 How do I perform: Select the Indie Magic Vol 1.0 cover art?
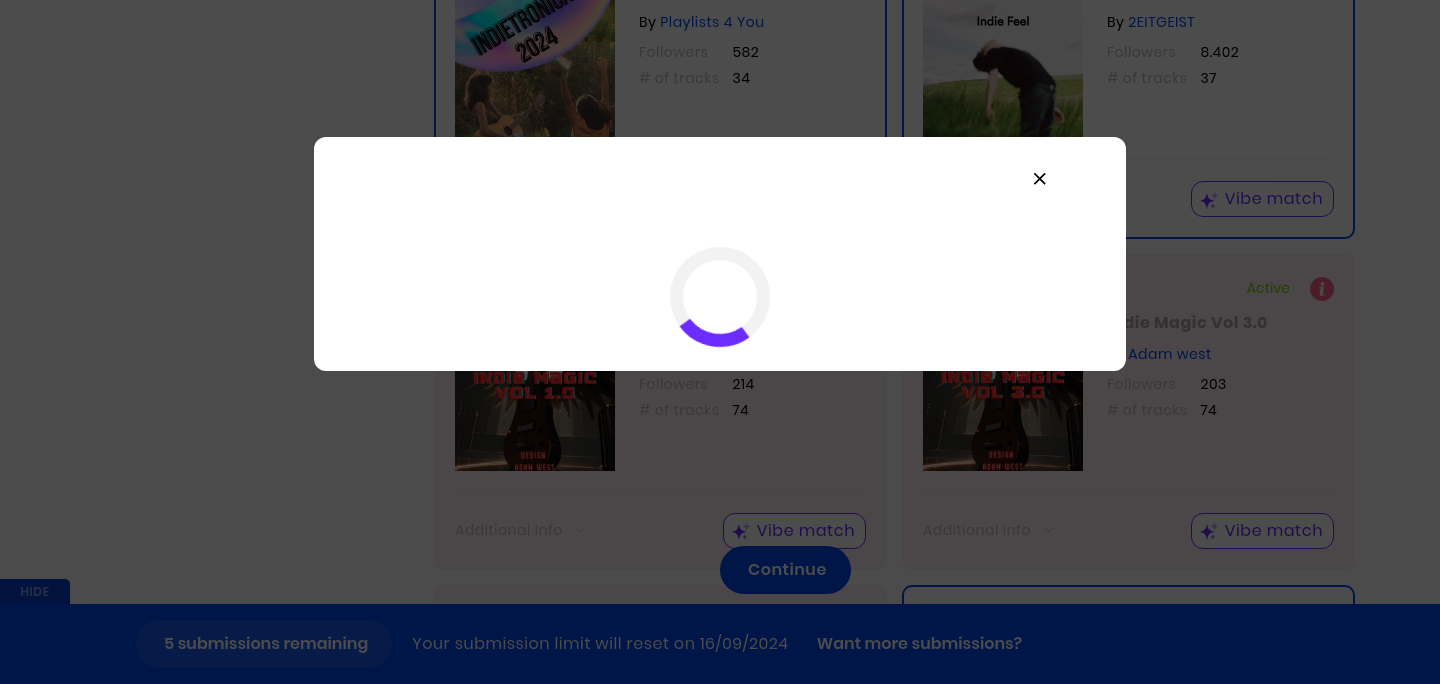pos(535,420)
